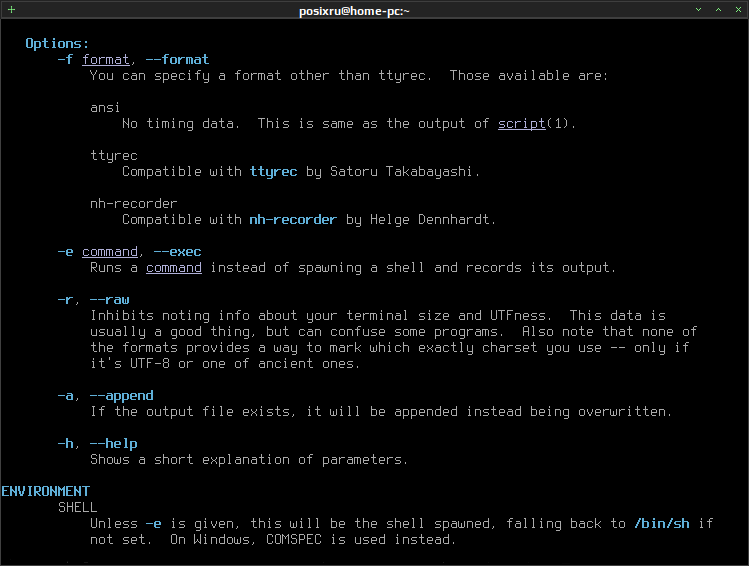Click the word 'UTFness' in raw description
This screenshot has width=749, height=566.
pos(518,315)
